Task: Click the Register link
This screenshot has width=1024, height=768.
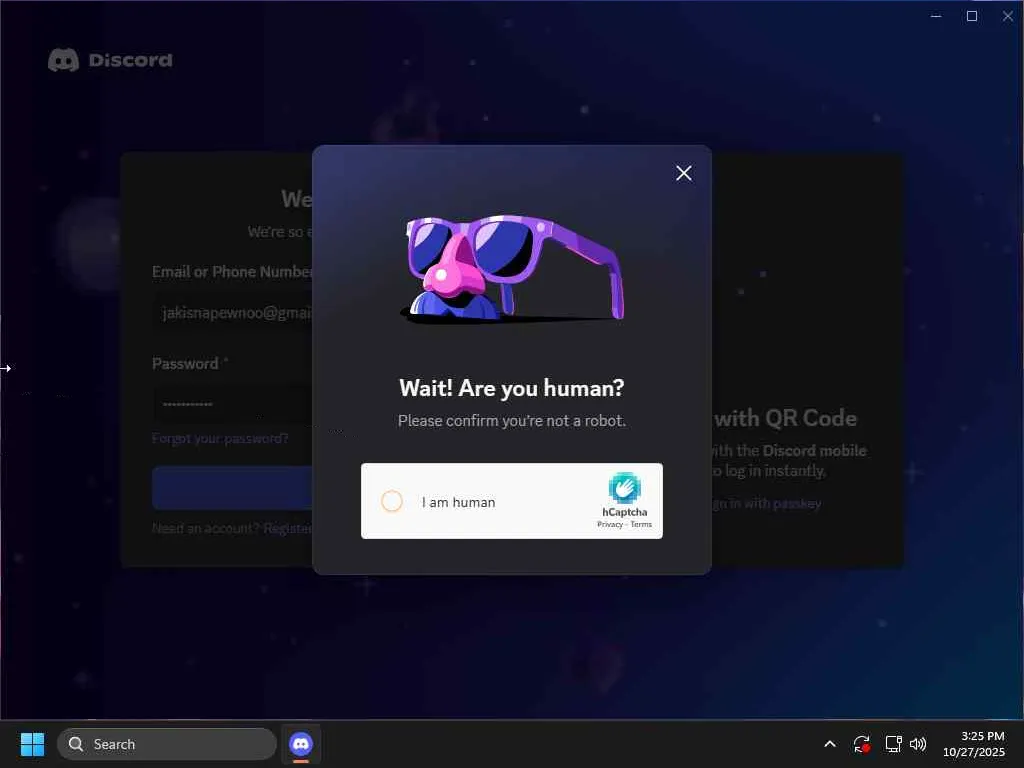Action: pos(287,528)
